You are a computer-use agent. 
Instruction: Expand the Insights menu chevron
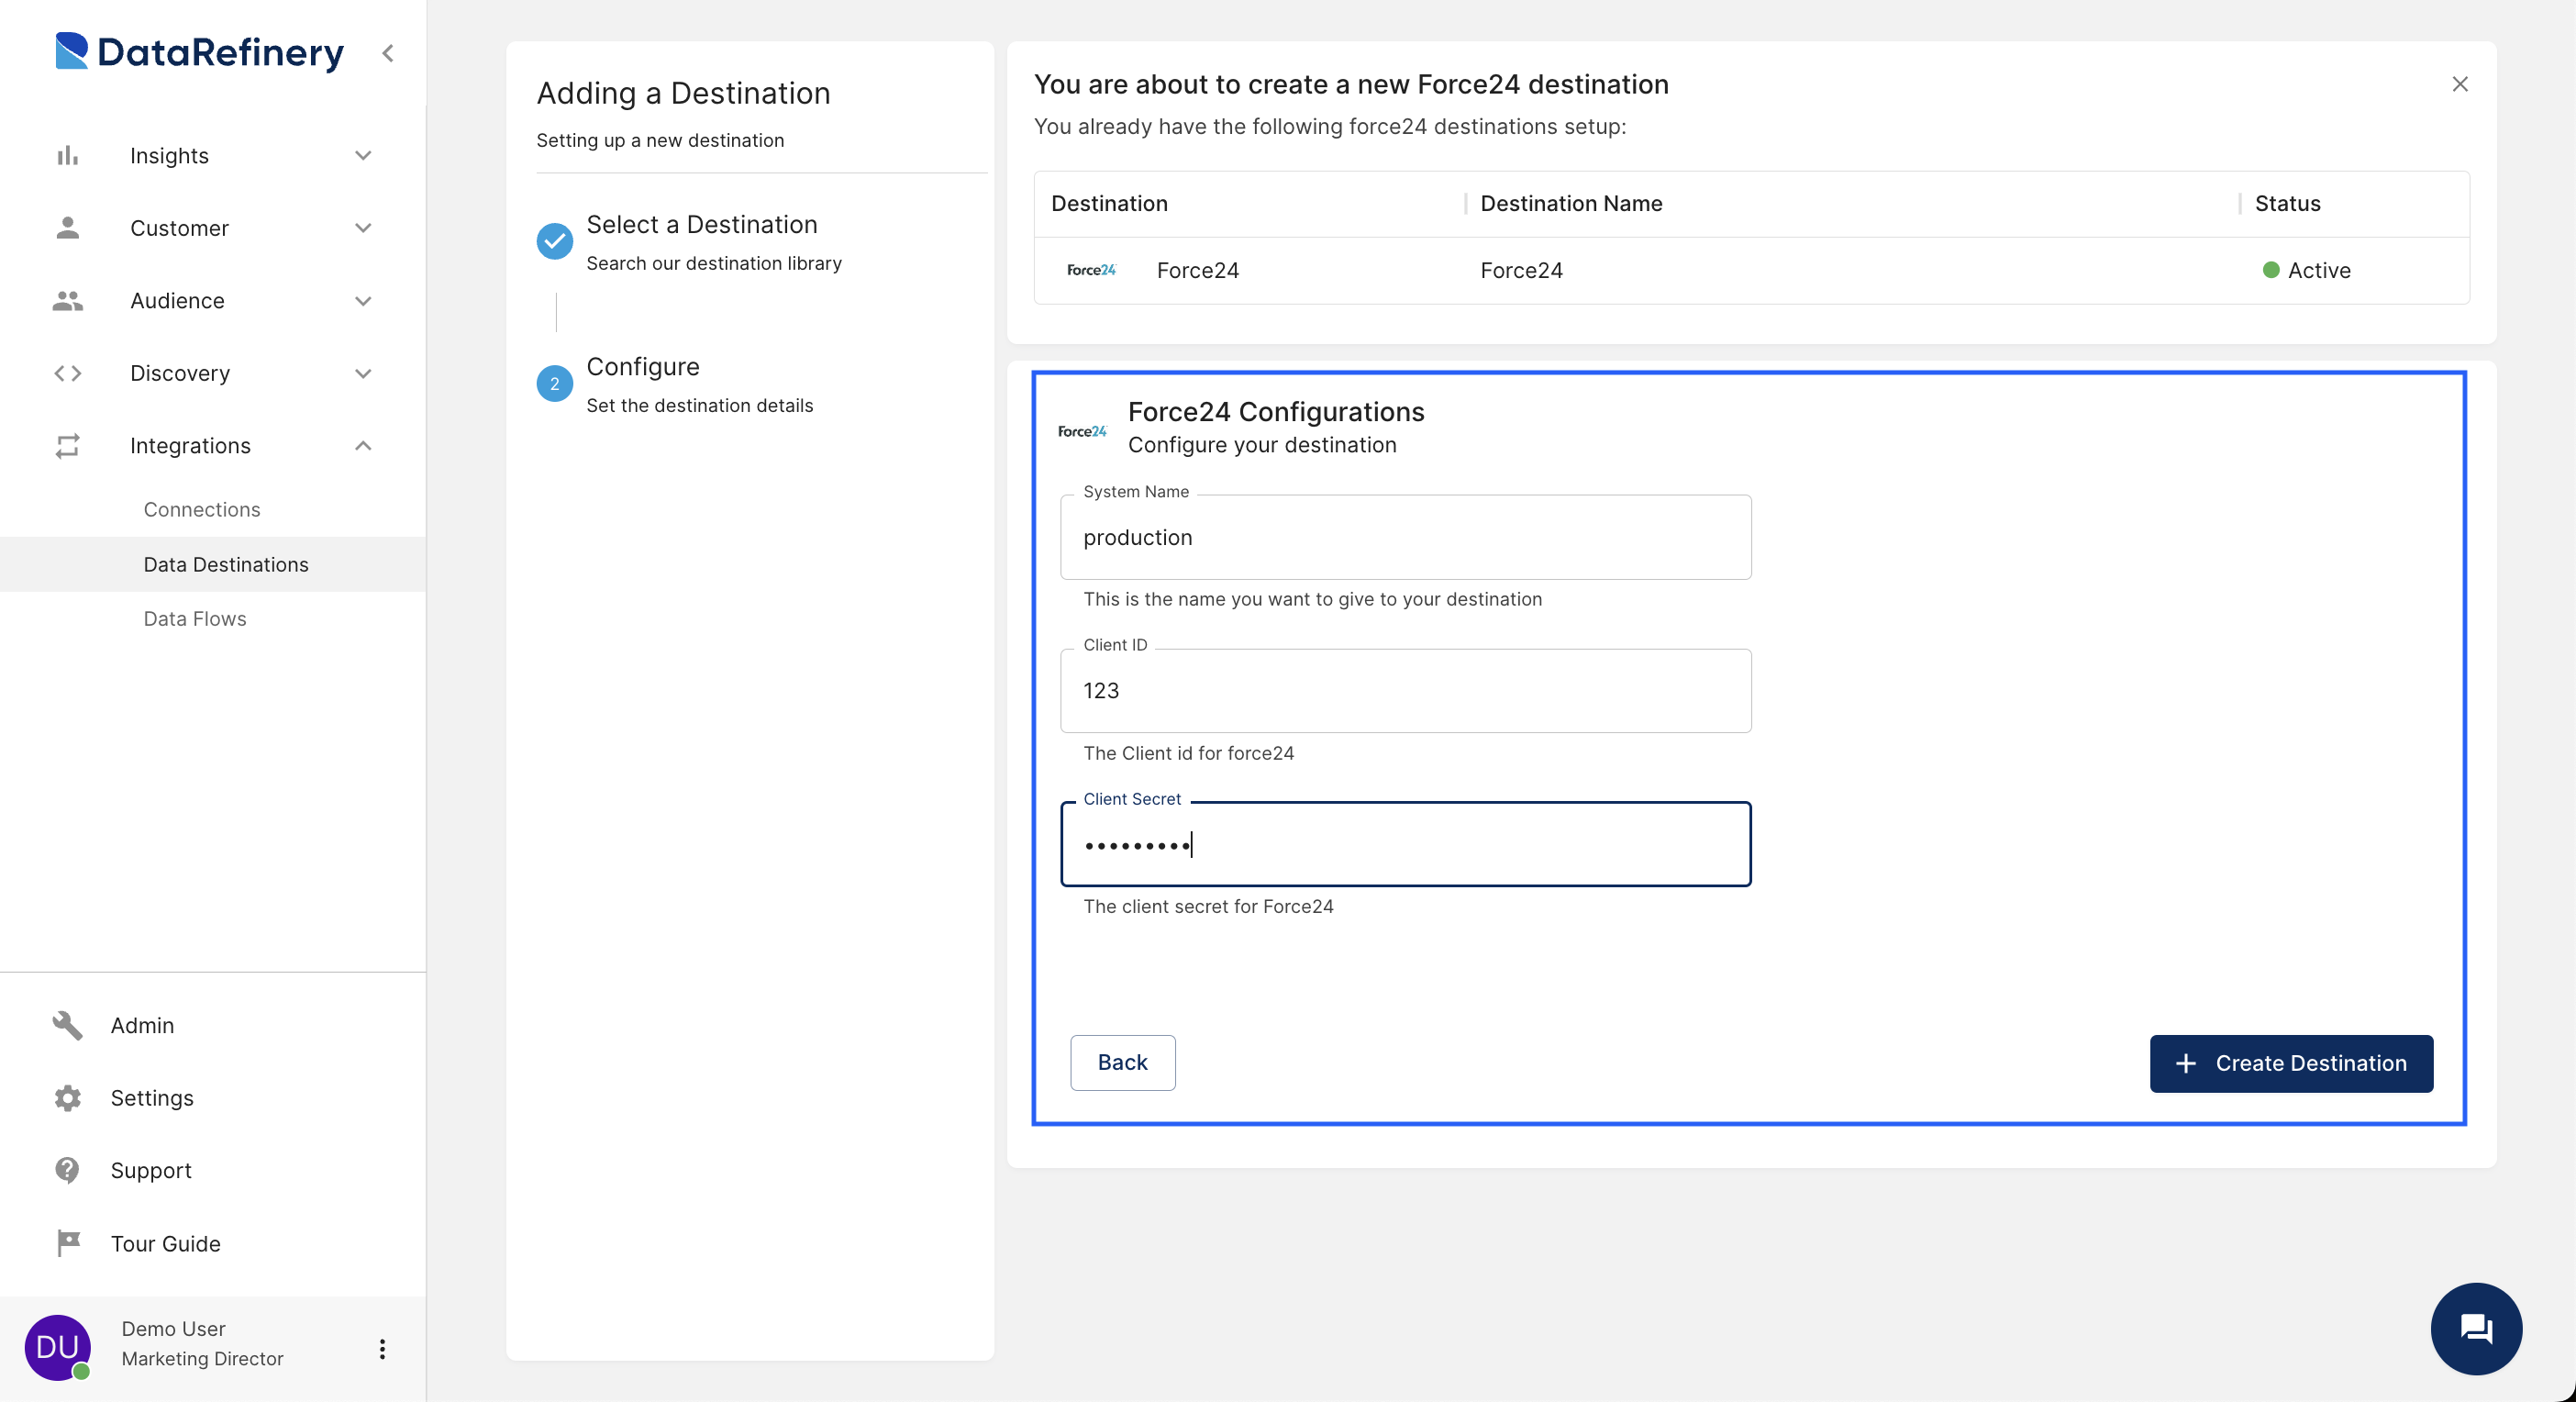(363, 155)
